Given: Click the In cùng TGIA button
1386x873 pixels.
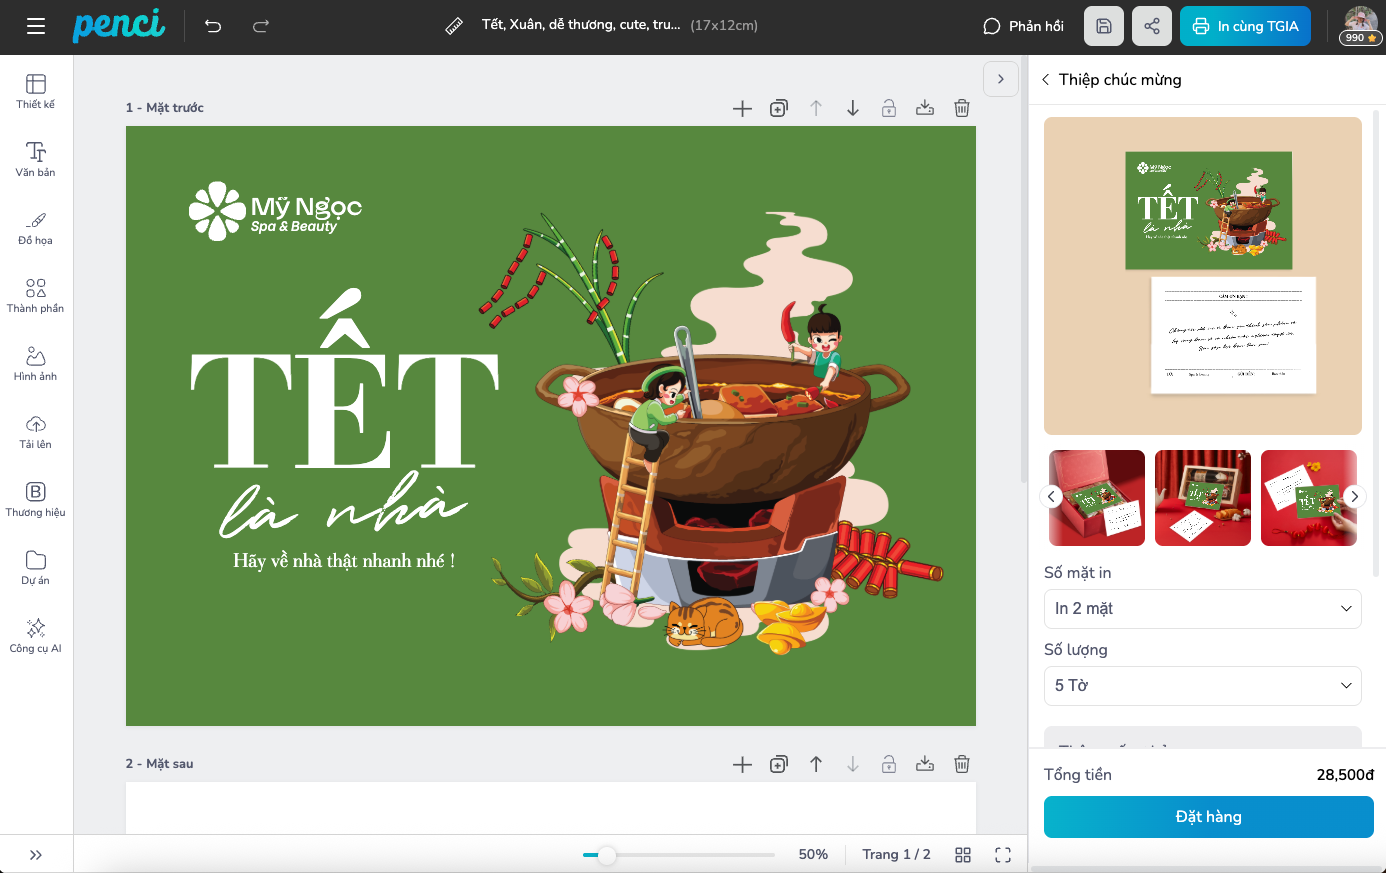Looking at the screenshot, I should point(1245,26).
